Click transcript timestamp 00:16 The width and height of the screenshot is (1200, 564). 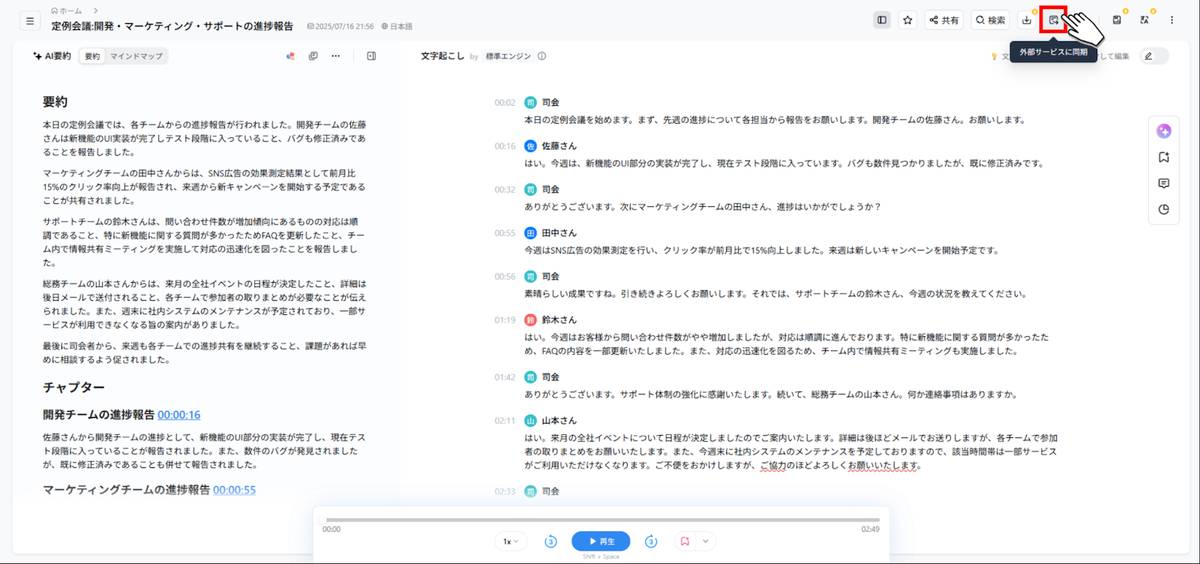pyautogui.click(x=505, y=145)
